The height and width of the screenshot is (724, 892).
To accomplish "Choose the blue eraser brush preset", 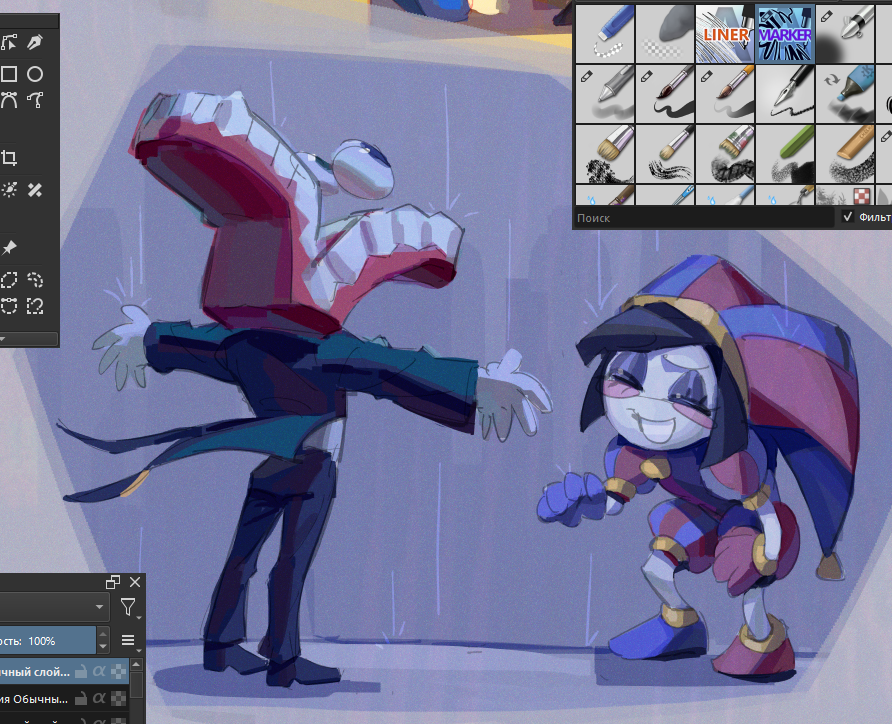I will coord(605,33).
